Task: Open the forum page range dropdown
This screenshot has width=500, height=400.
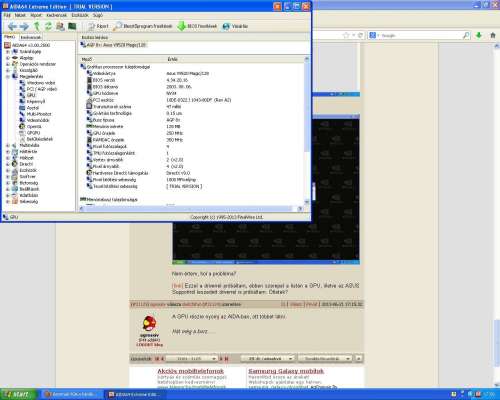Action: (x=191, y=359)
